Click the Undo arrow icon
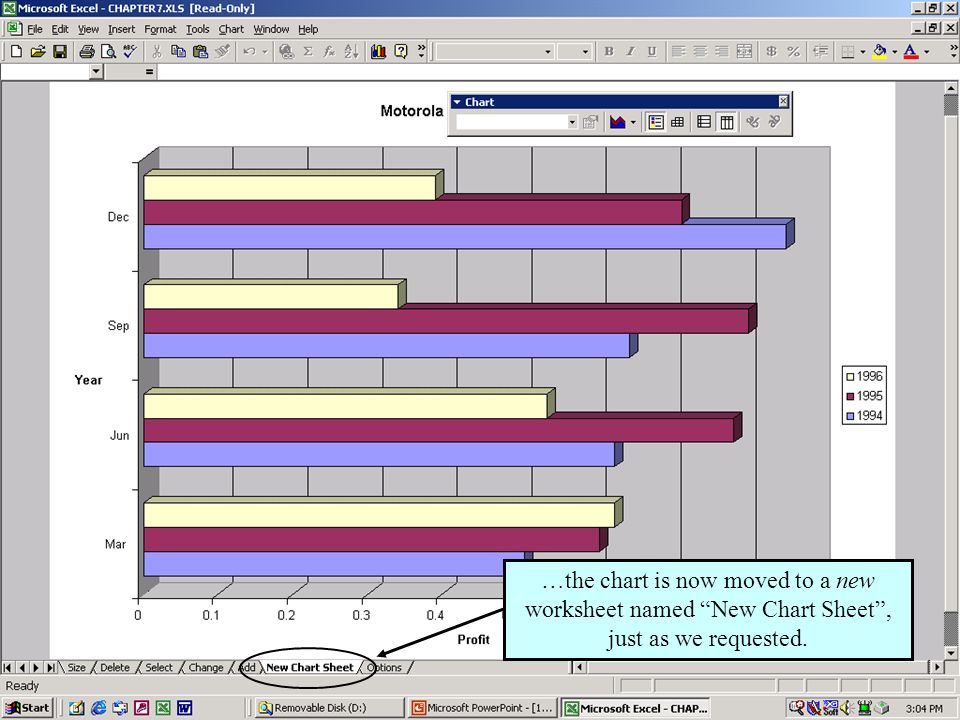Image resolution: width=960 pixels, height=720 pixels. 249,51
